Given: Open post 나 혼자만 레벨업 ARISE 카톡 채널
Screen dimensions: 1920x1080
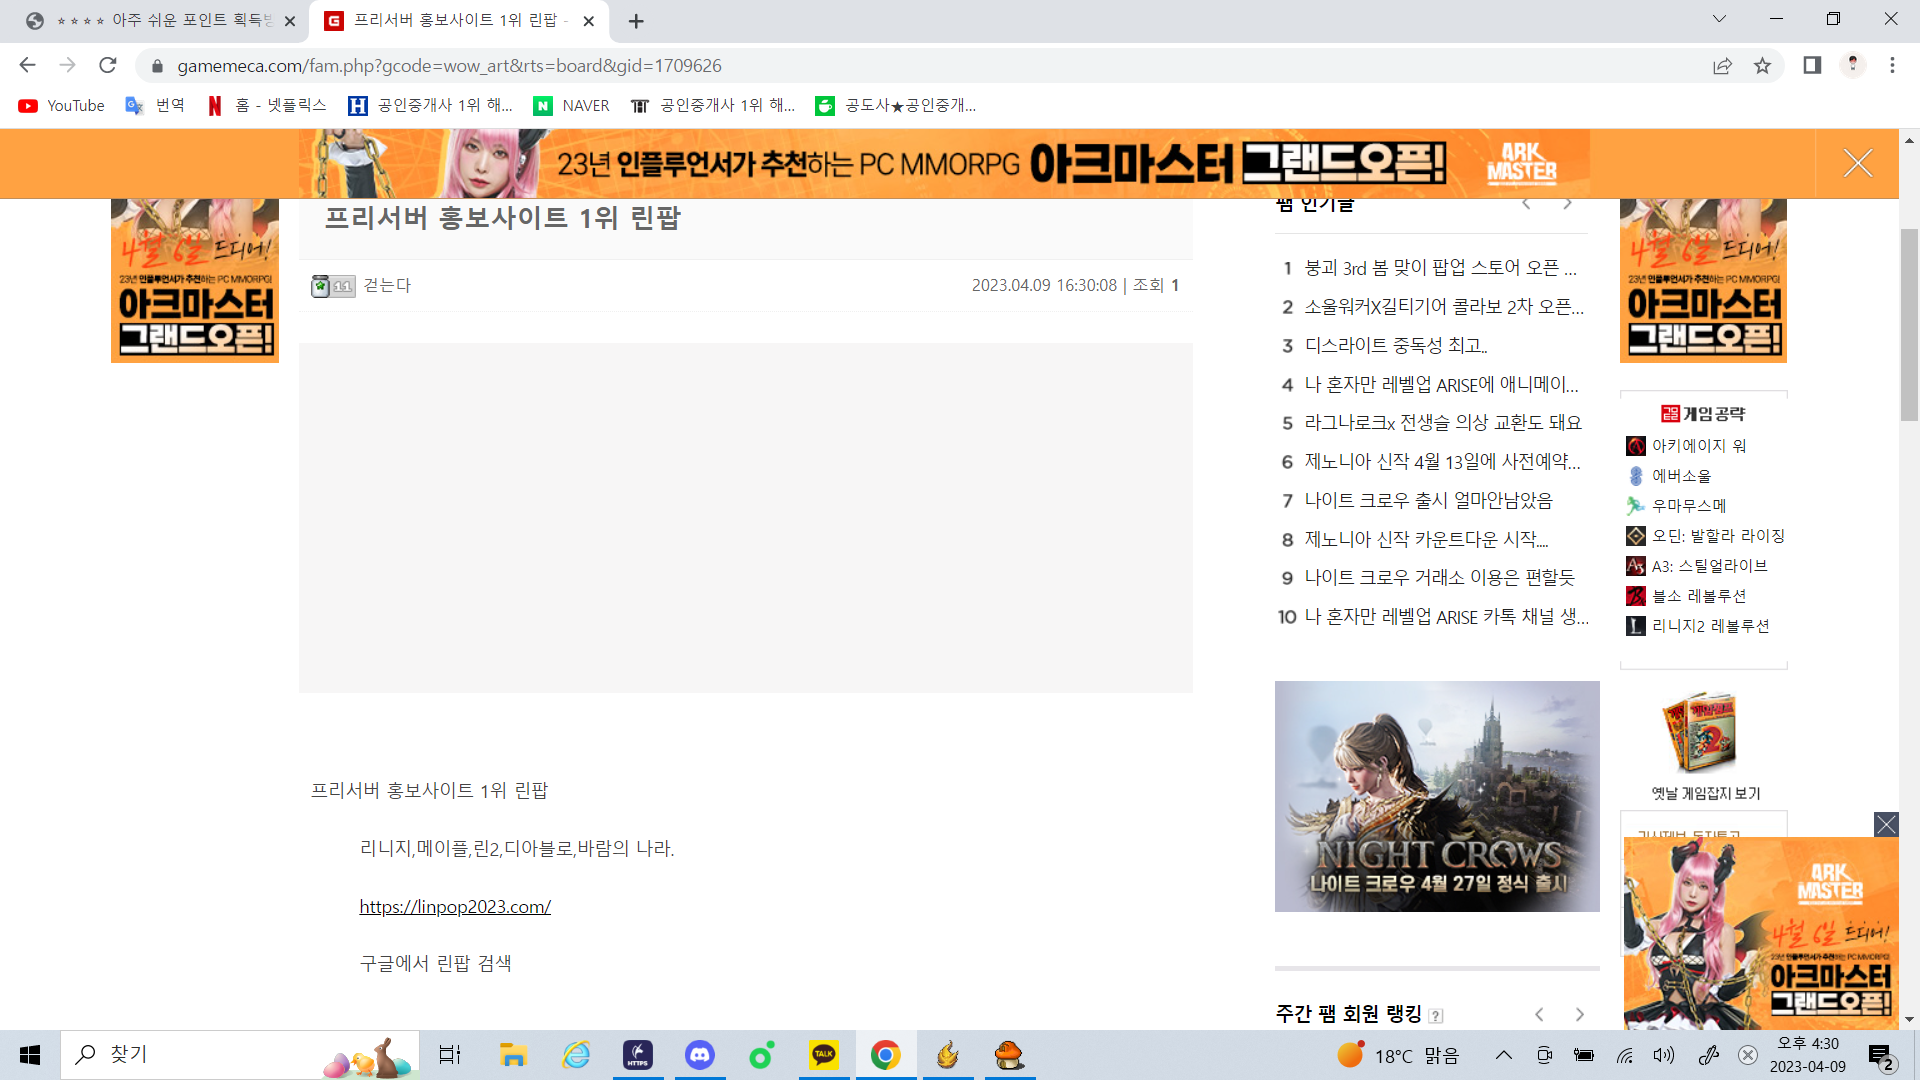Looking at the screenshot, I should click(x=1446, y=617).
